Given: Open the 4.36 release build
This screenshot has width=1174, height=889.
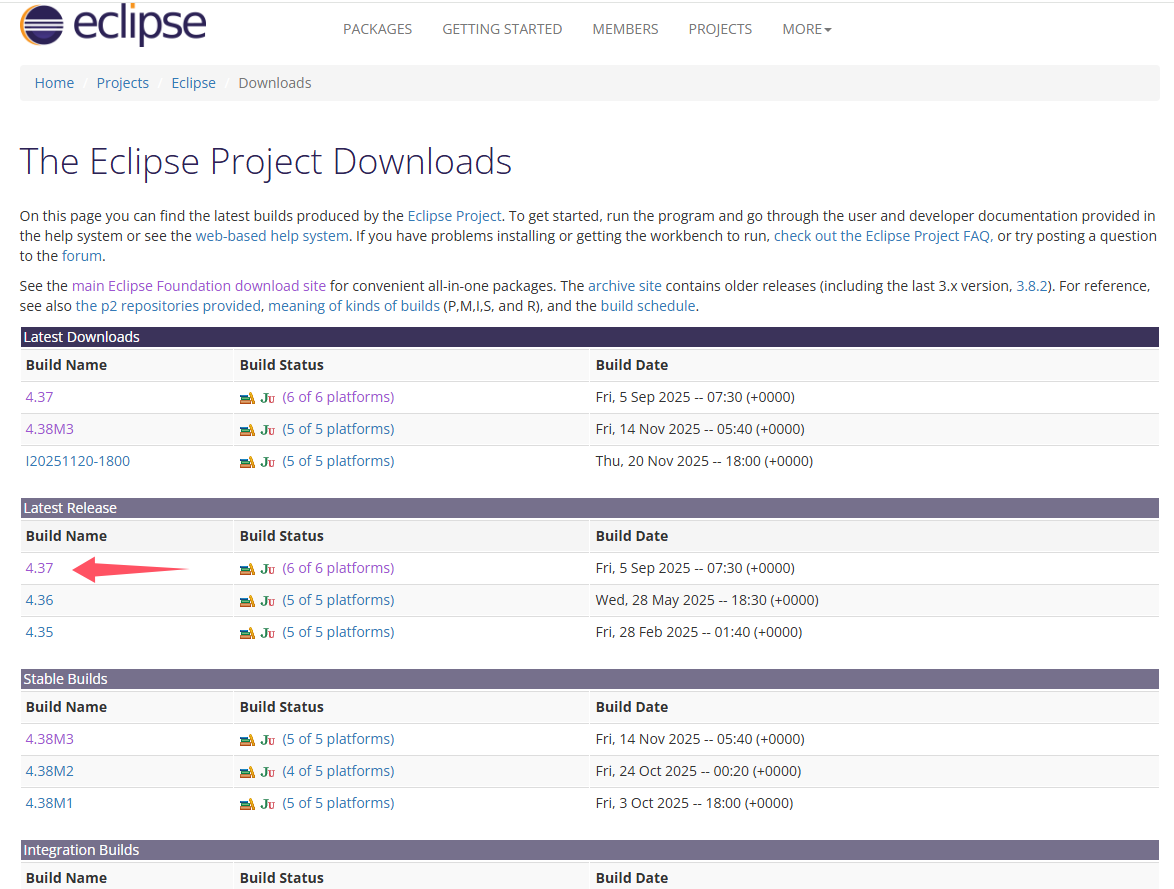Looking at the screenshot, I should (x=40, y=600).
